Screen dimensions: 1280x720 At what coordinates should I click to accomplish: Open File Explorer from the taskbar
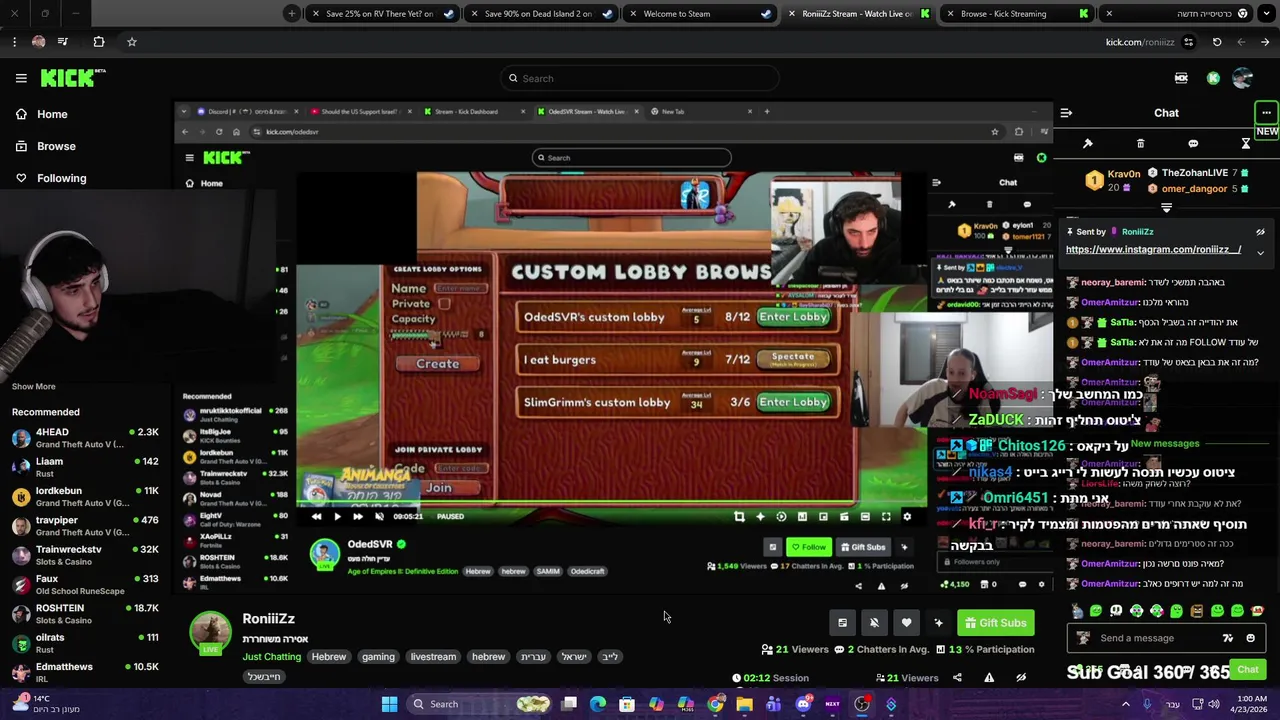pos(744,704)
